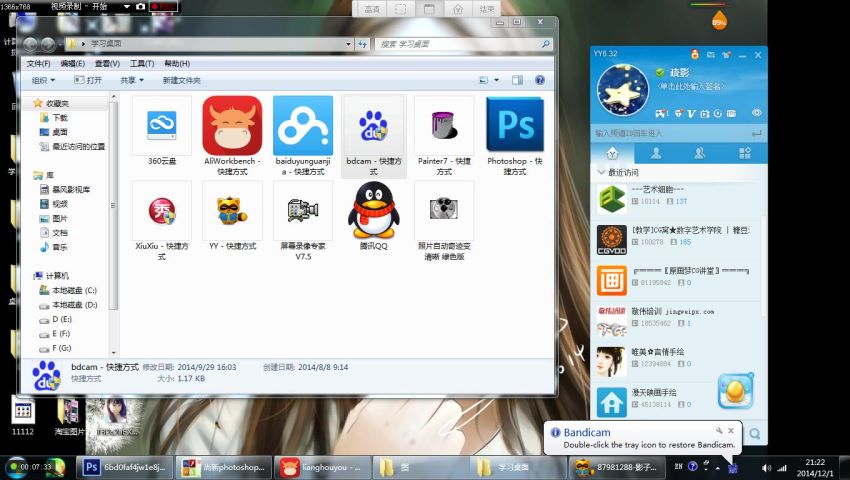Click the YY signature text 单击此处输入签名
The image size is (850, 480).
pos(690,86)
